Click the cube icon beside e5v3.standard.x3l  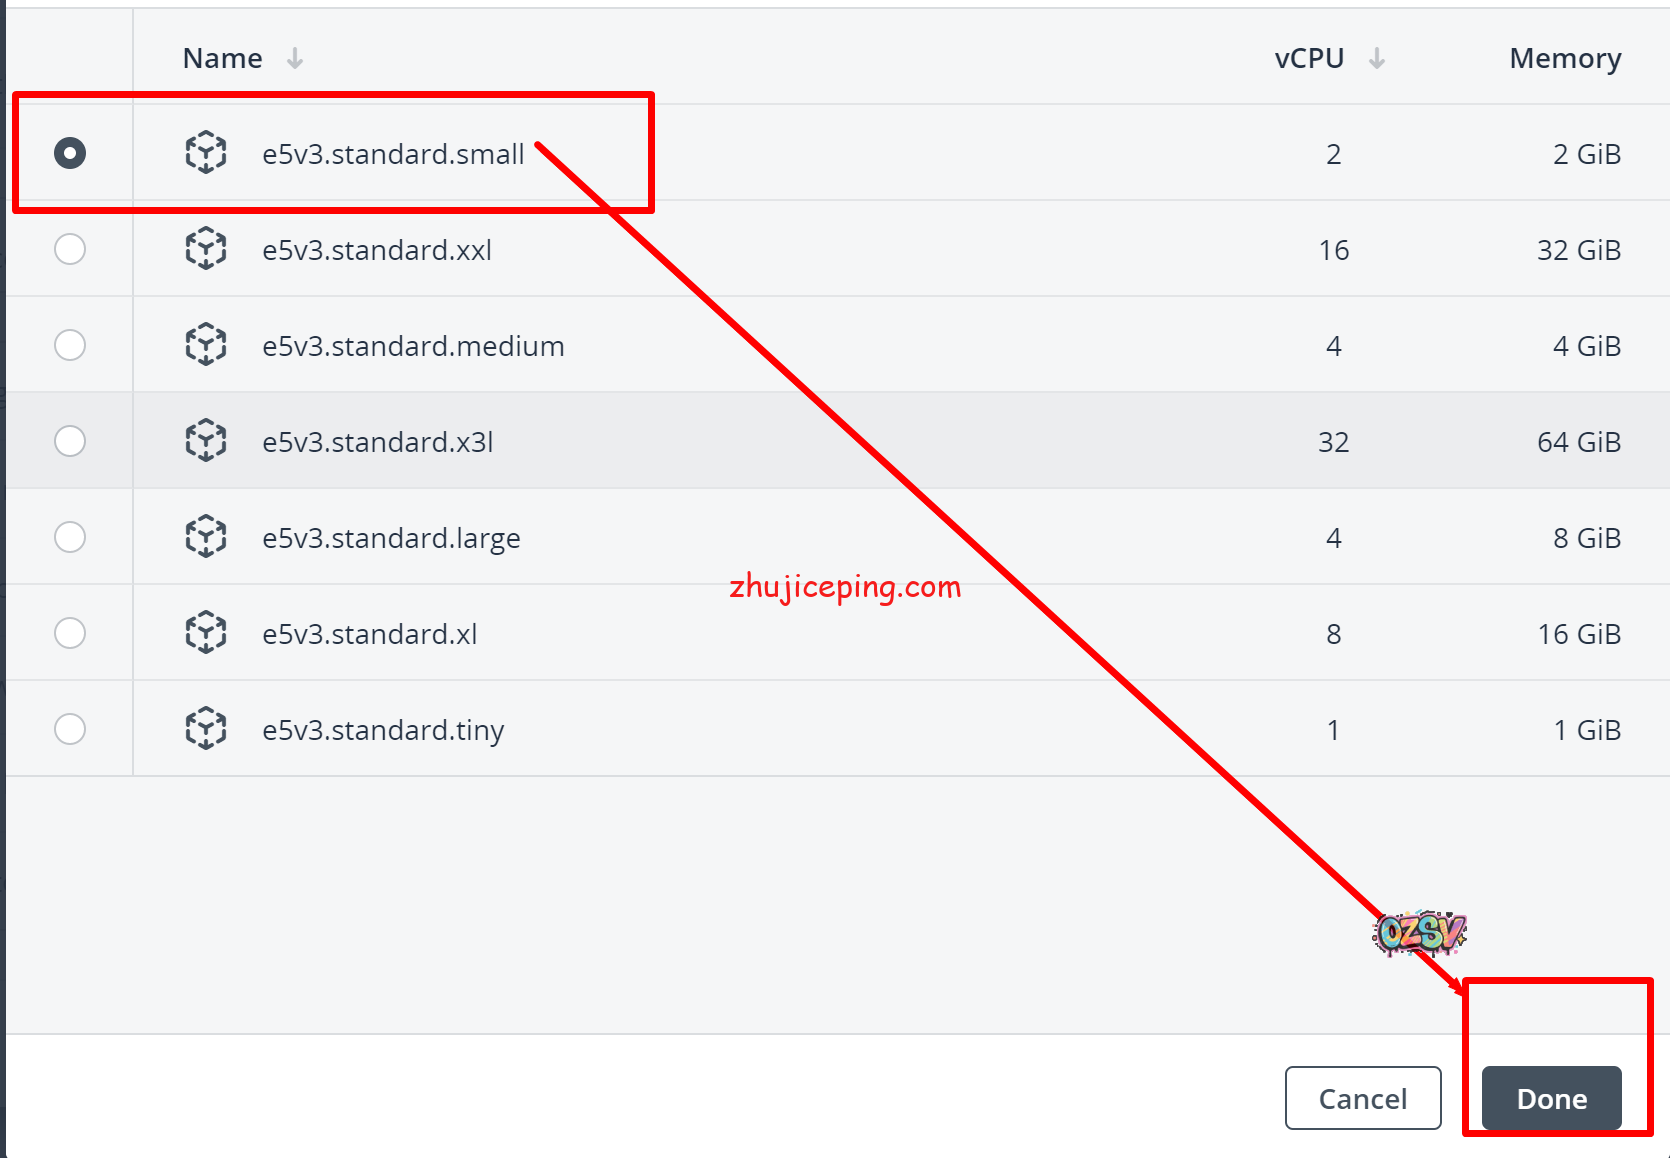click(x=206, y=441)
